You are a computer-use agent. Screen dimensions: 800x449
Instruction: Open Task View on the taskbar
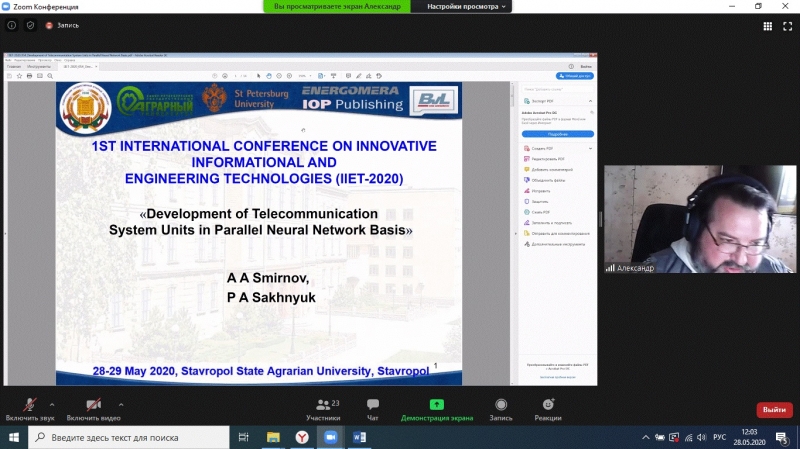pyautogui.click(x=244, y=437)
